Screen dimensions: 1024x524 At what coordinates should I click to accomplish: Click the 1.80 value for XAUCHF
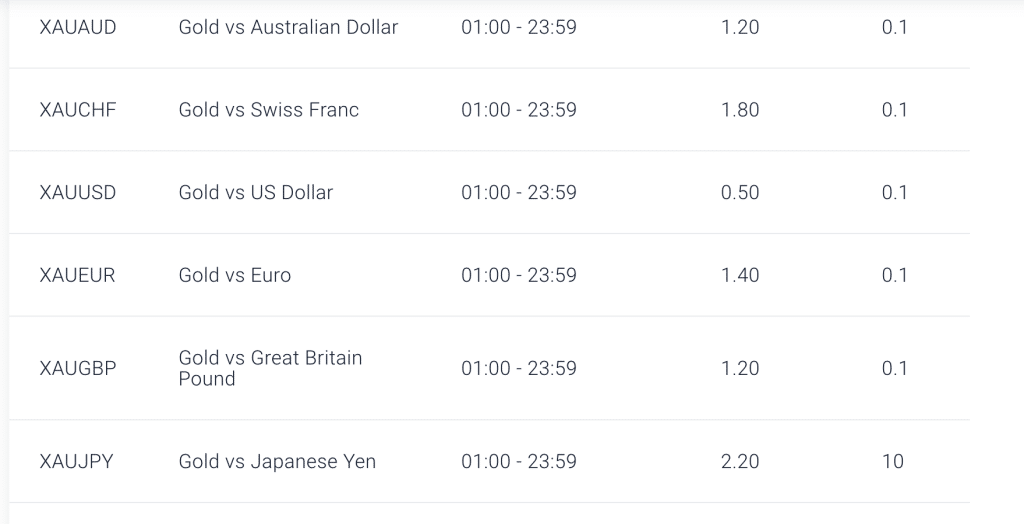pyautogui.click(x=740, y=110)
